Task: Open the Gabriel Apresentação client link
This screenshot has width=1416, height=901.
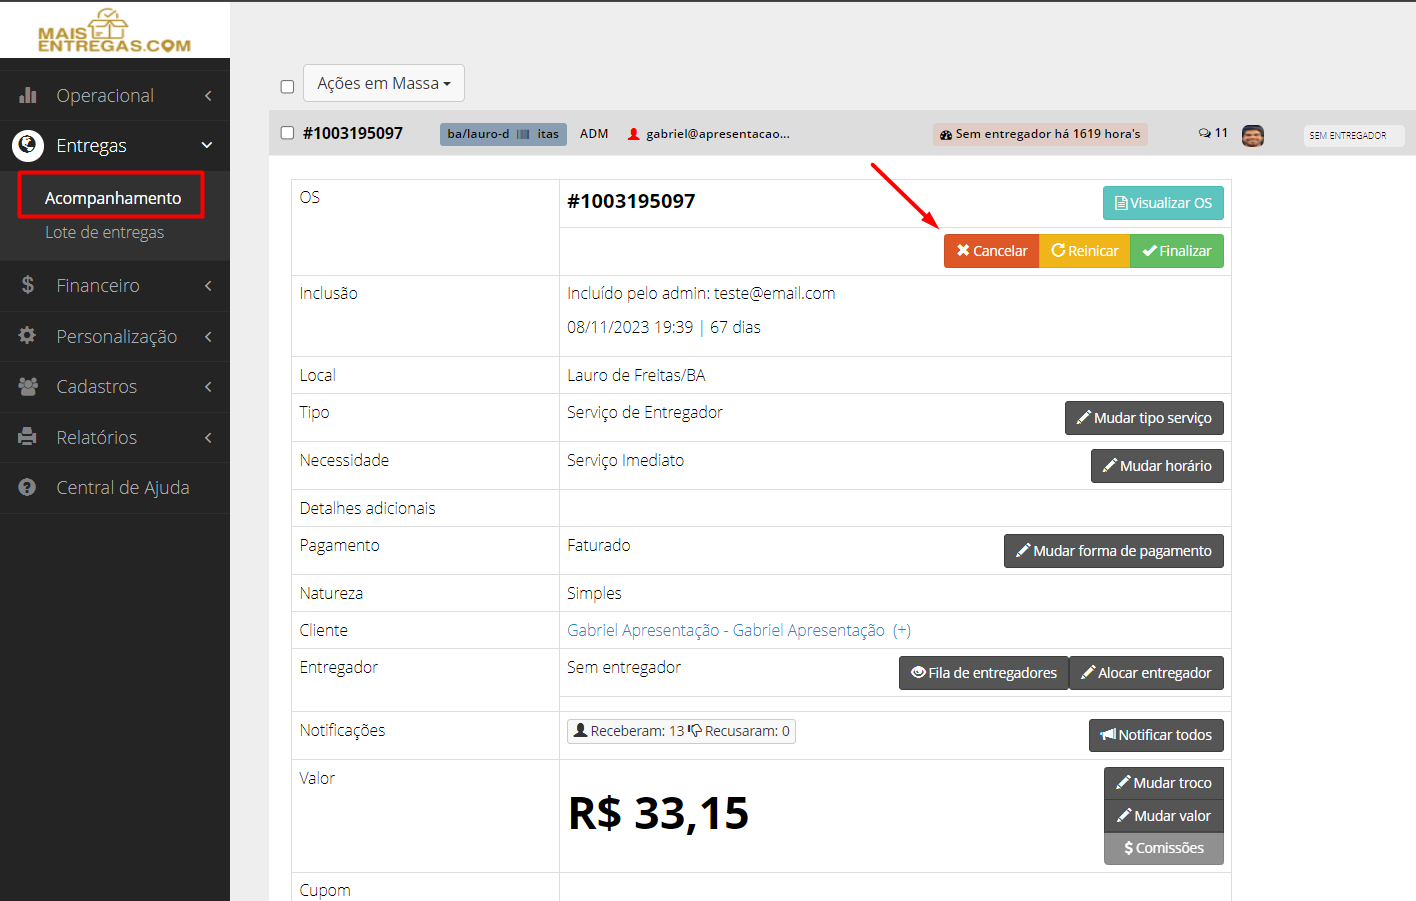Action: [x=726, y=630]
